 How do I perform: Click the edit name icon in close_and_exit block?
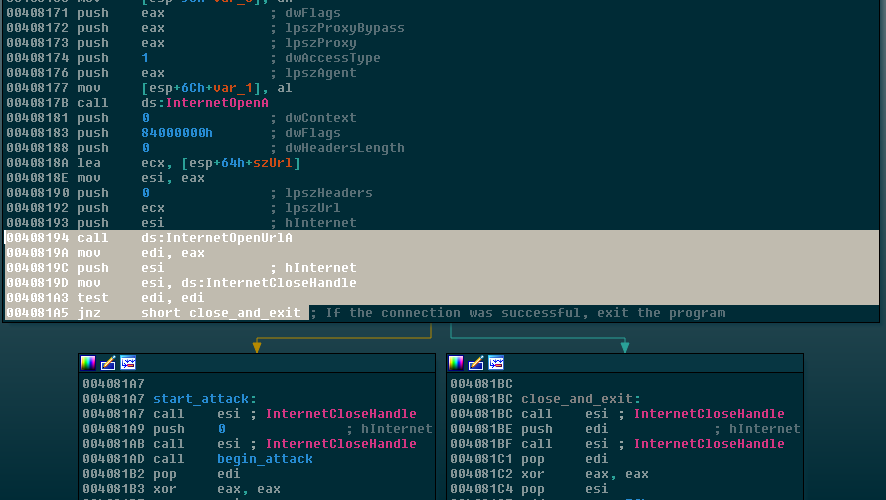click(x=476, y=363)
